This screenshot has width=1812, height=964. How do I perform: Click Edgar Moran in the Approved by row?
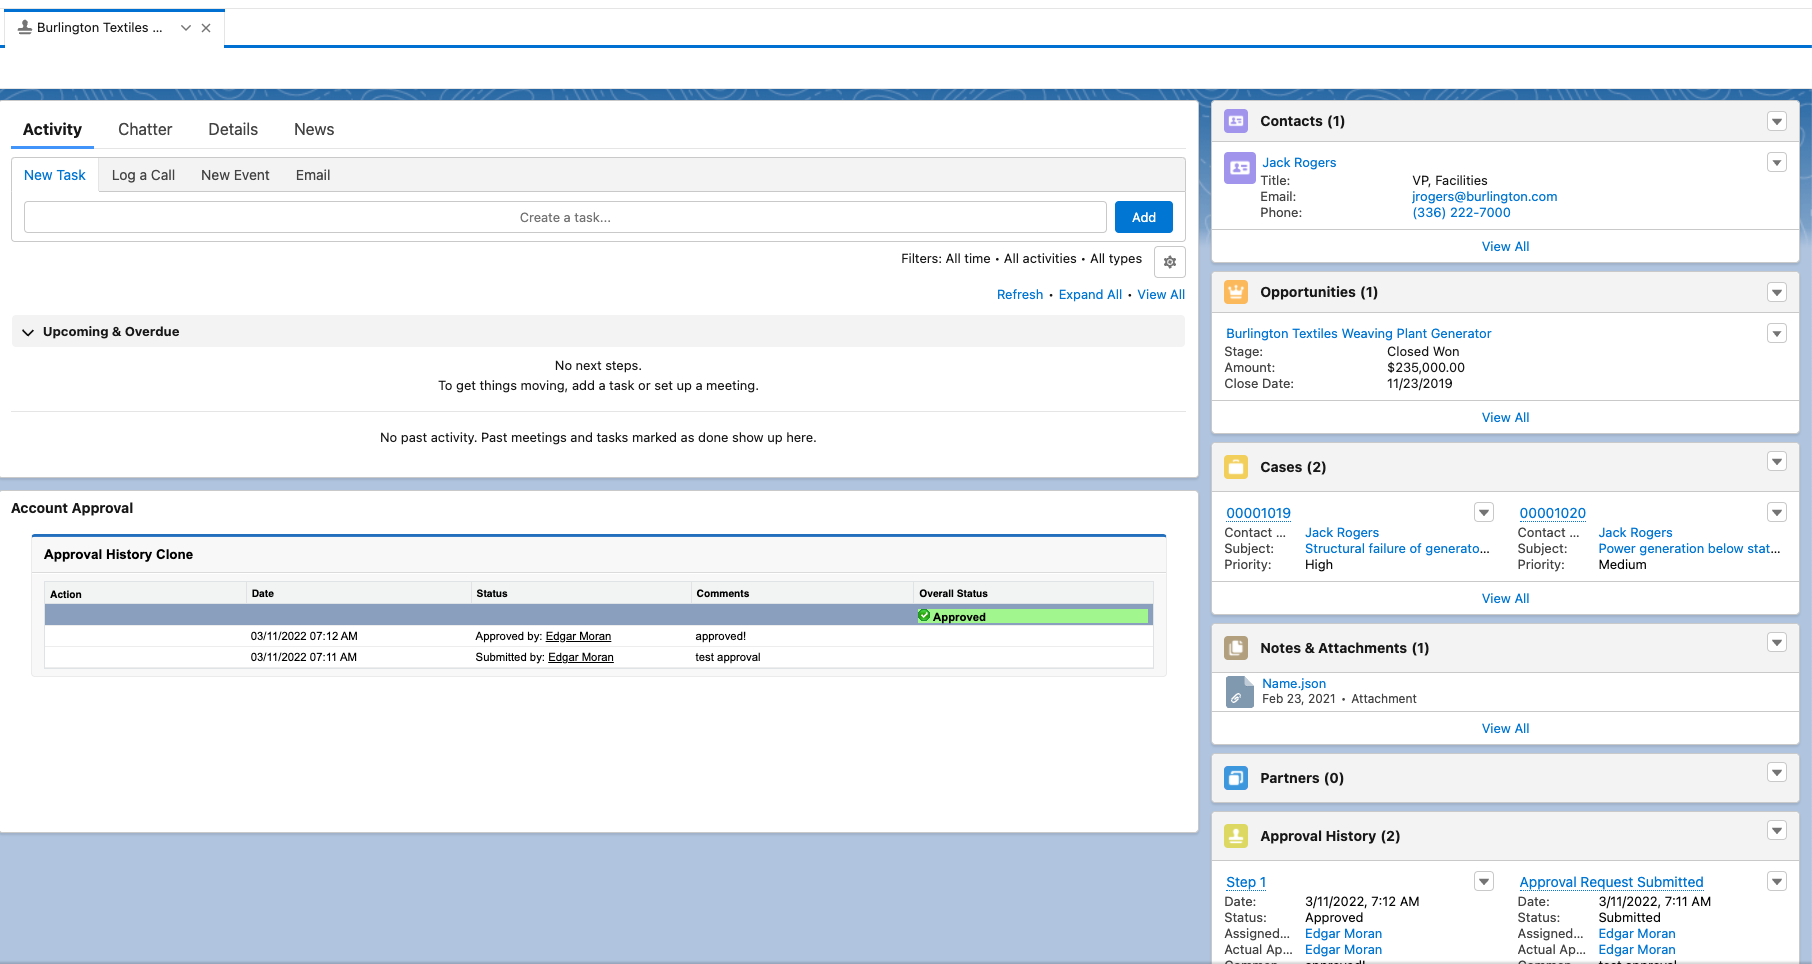click(x=578, y=636)
